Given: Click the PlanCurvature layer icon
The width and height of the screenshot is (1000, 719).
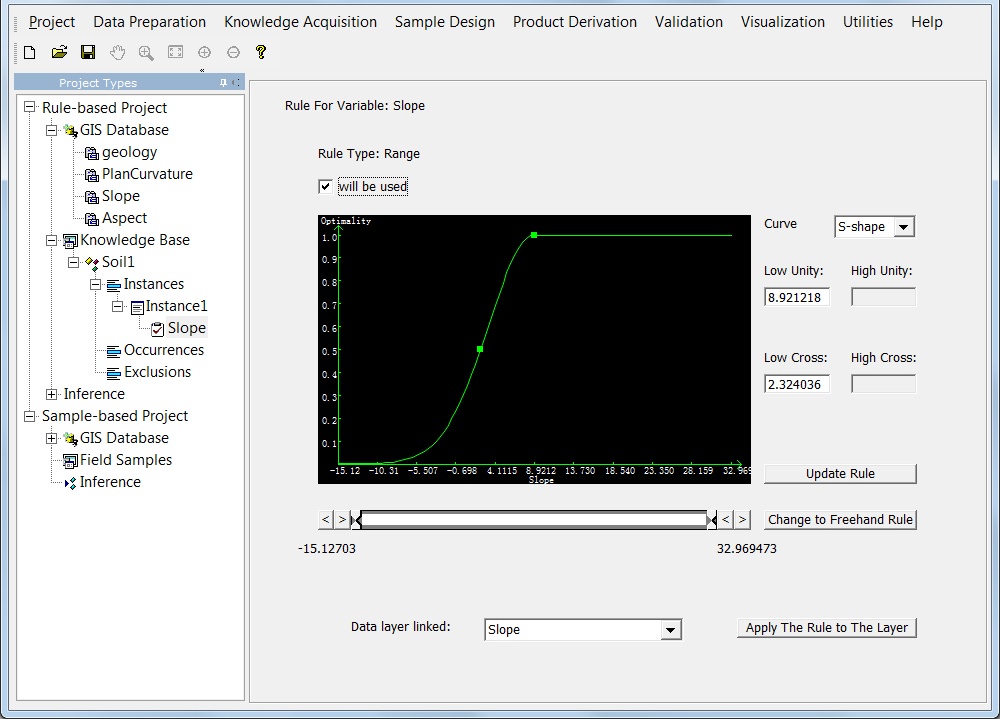Looking at the screenshot, I should point(92,175).
